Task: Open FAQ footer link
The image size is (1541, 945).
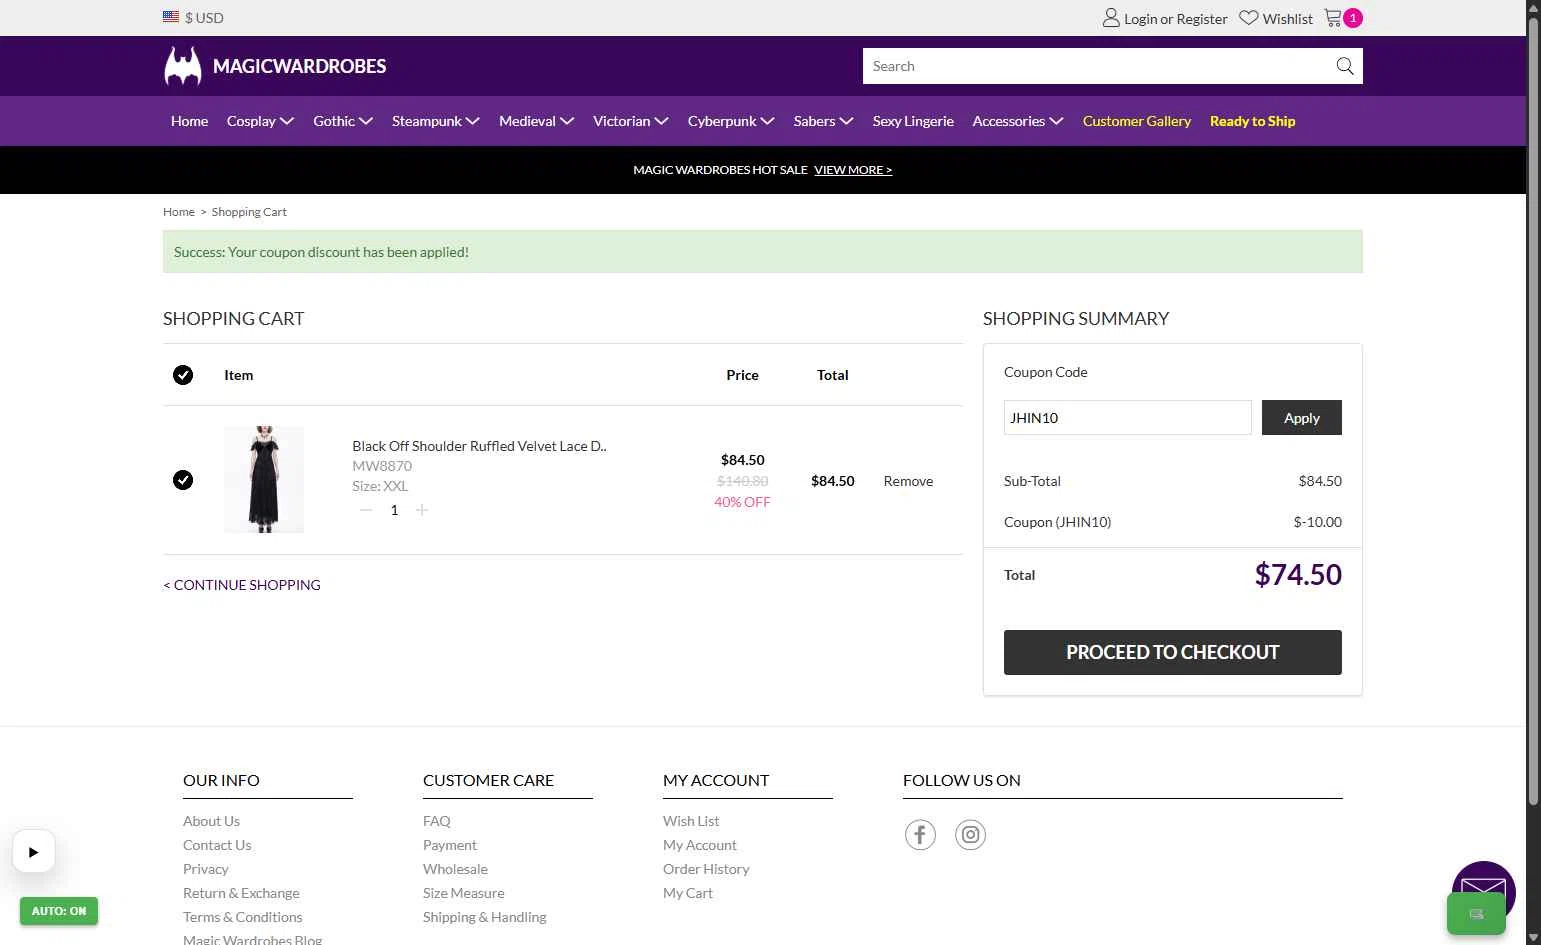Action: [x=437, y=821]
